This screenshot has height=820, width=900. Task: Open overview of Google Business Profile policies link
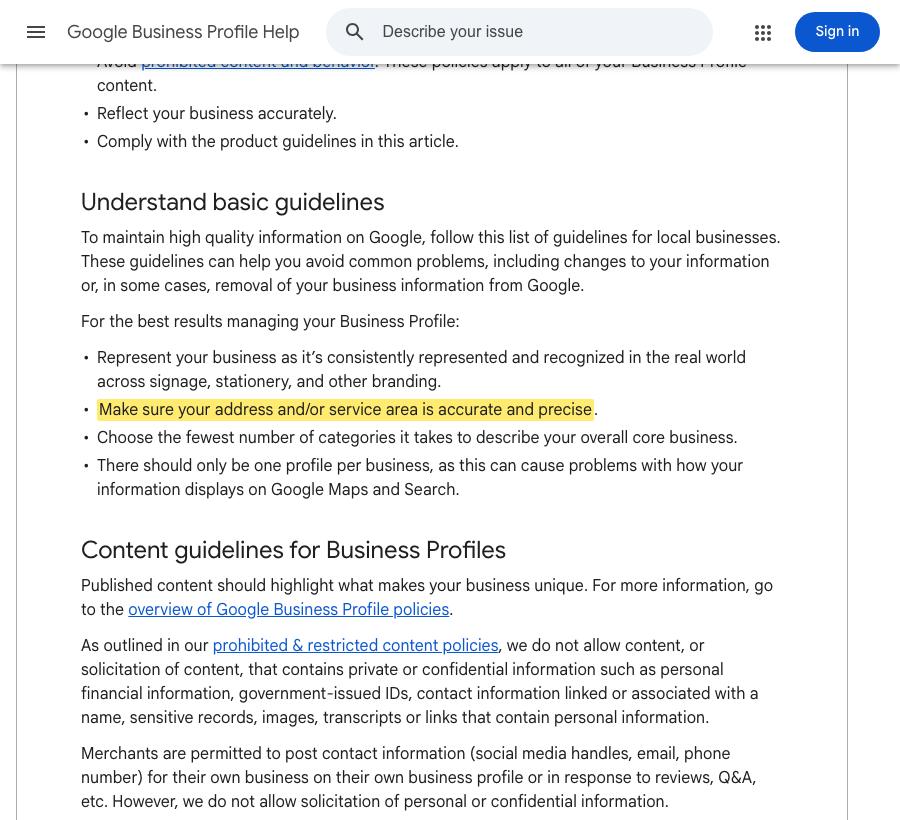[288, 609]
